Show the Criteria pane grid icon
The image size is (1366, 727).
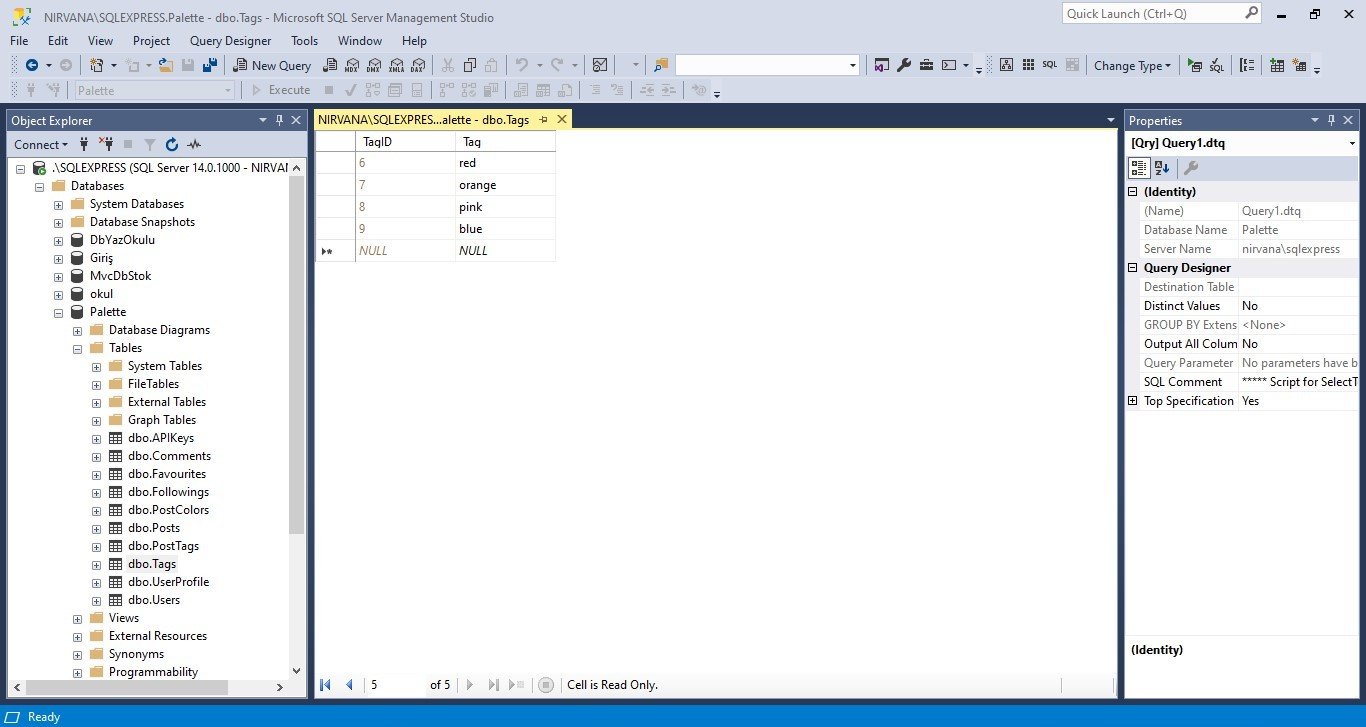click(x=1027, y=65)
